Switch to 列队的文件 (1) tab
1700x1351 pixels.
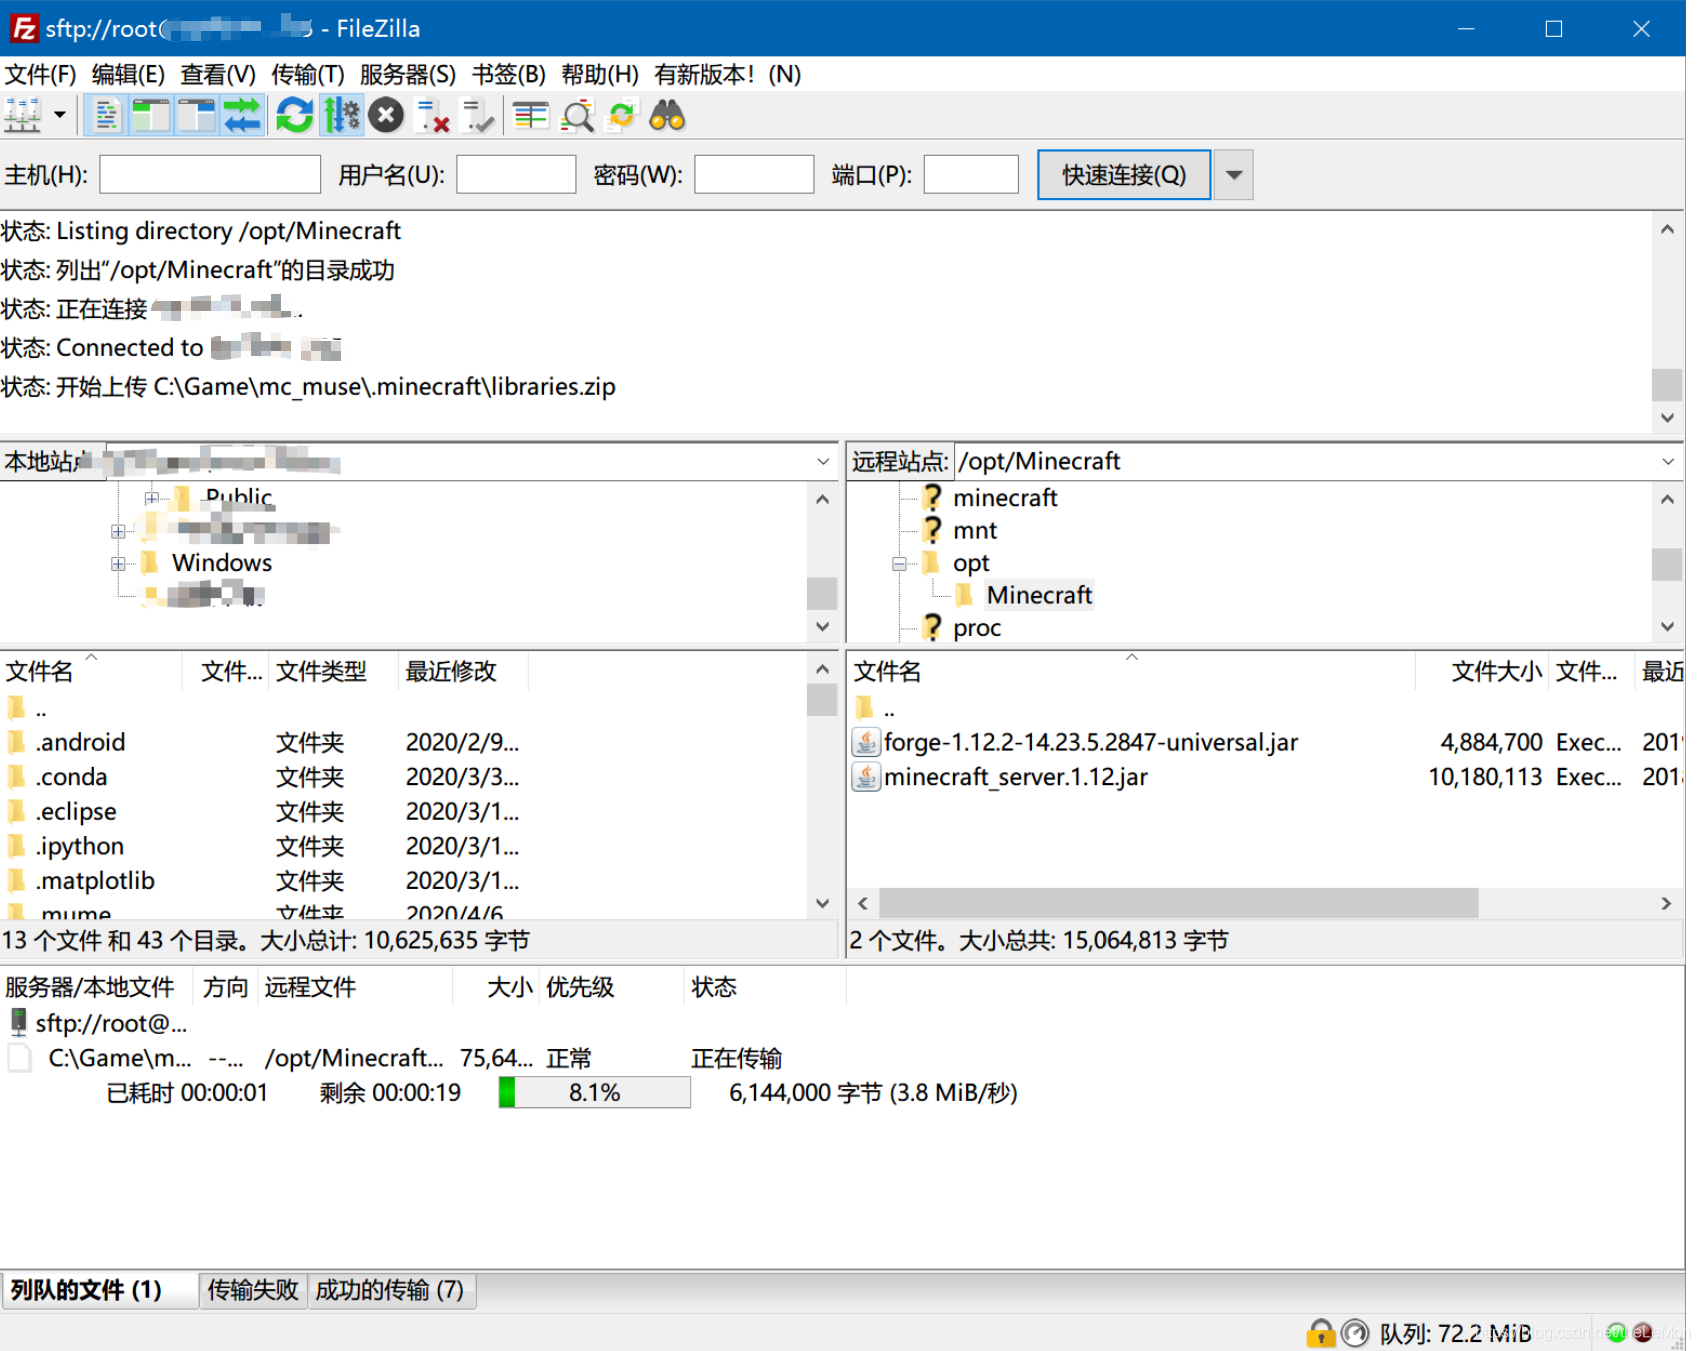pyautogui.click(x=99, y=1290)
